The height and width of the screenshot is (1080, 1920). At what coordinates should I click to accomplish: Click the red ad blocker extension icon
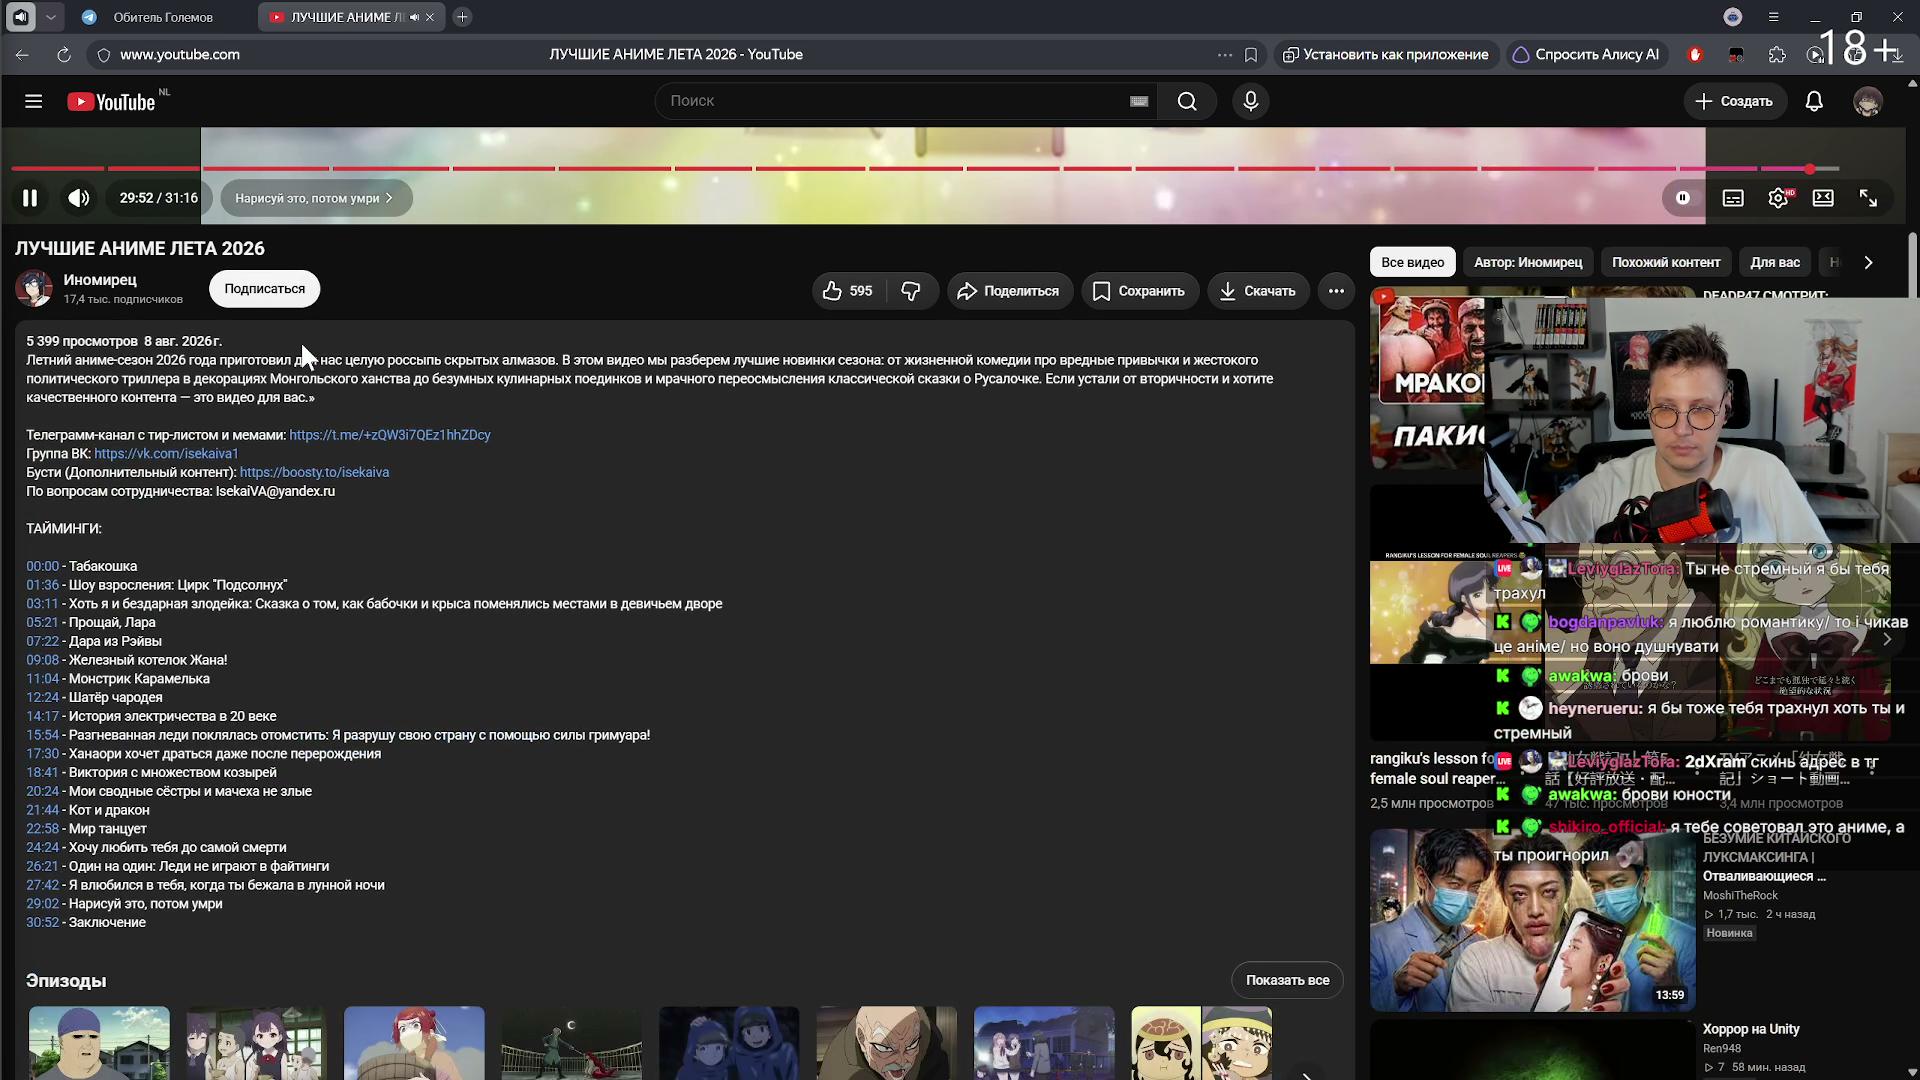point(1695,55)
